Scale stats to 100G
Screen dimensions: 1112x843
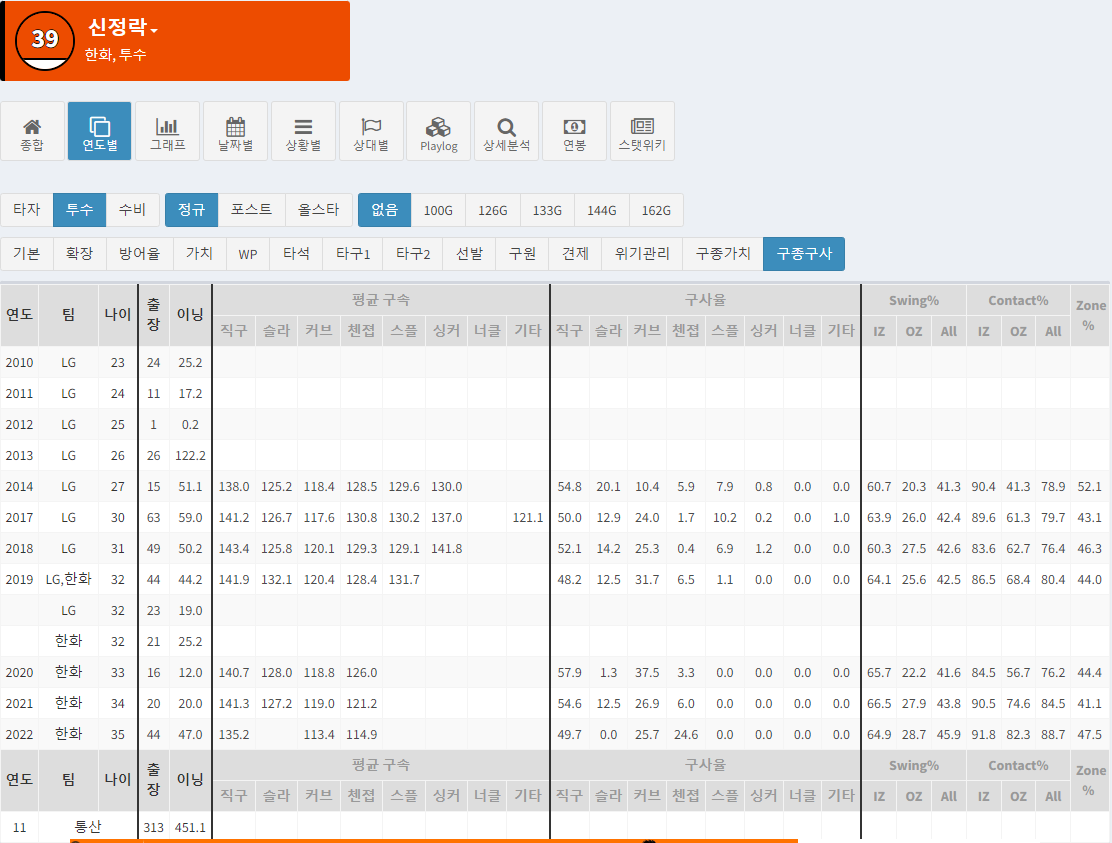[438, 210]
